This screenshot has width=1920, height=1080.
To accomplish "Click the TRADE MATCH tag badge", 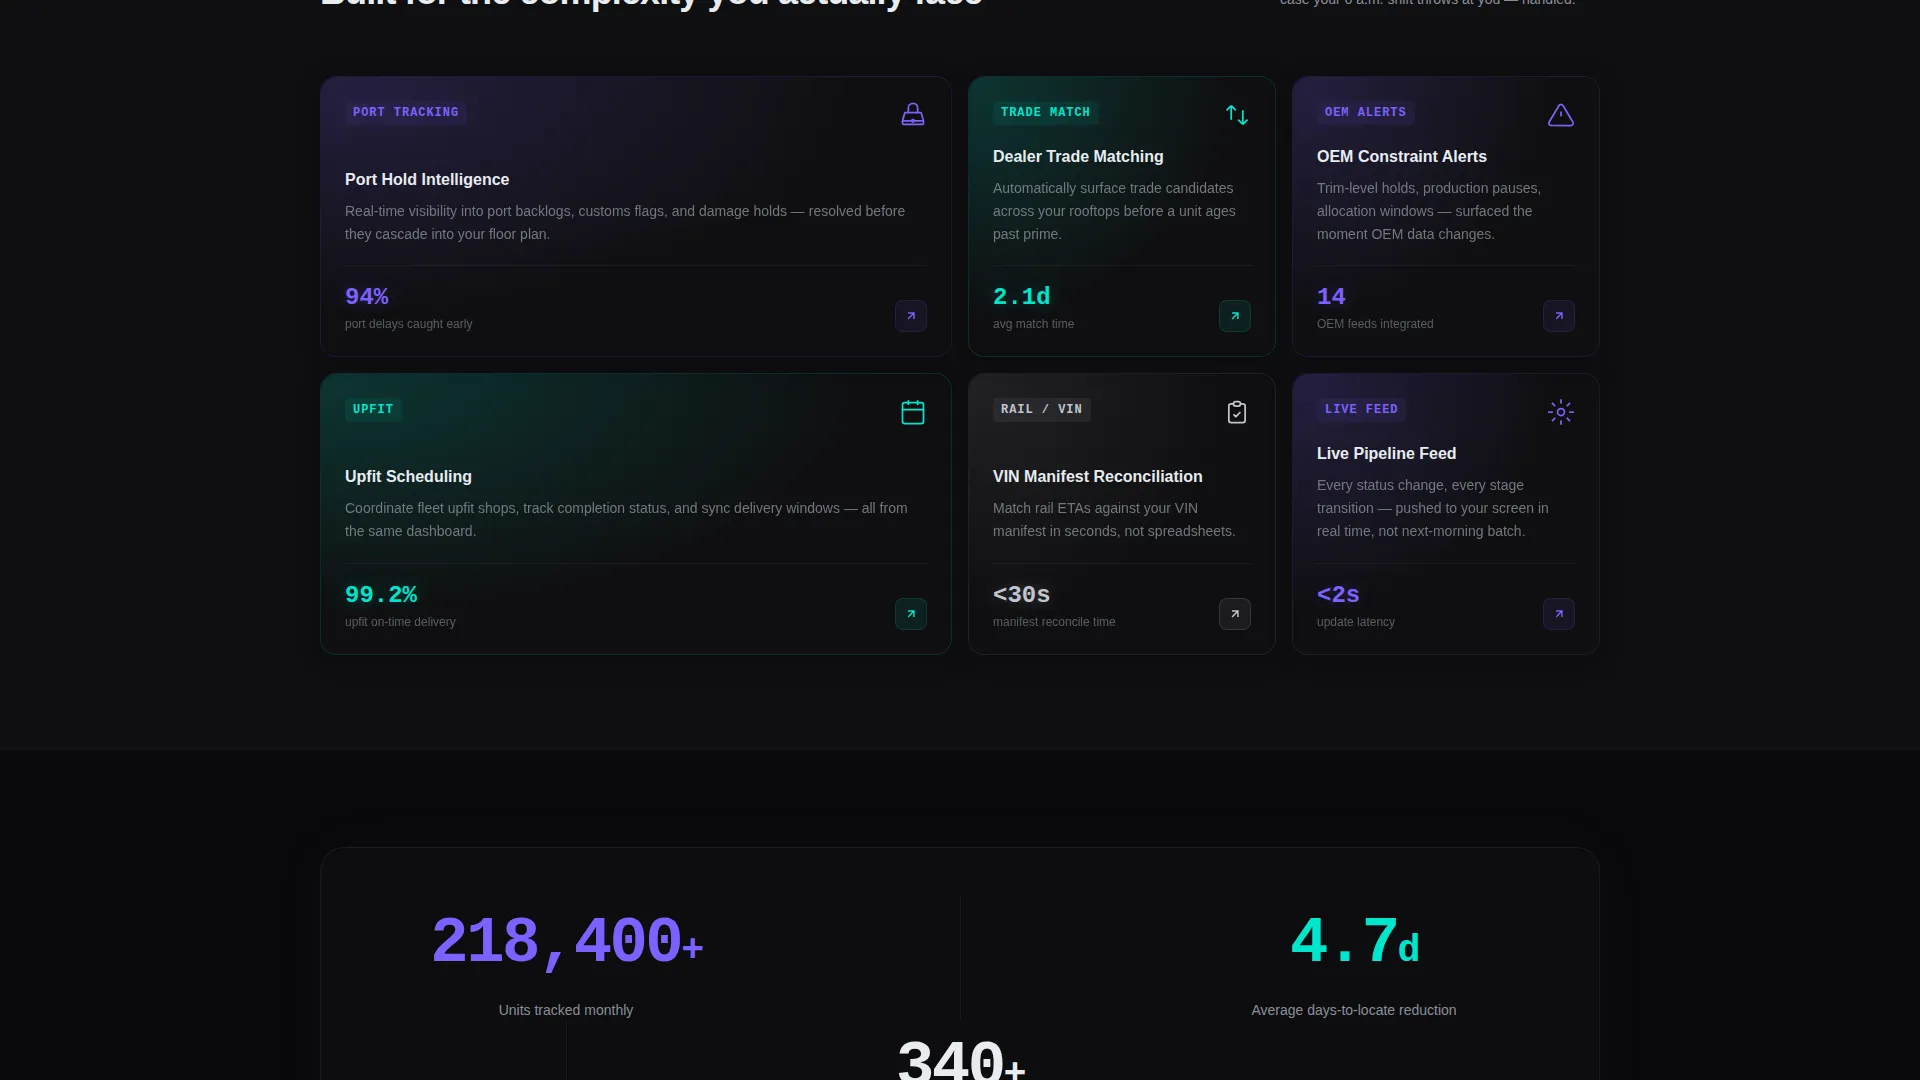I will coord(1045,112).
